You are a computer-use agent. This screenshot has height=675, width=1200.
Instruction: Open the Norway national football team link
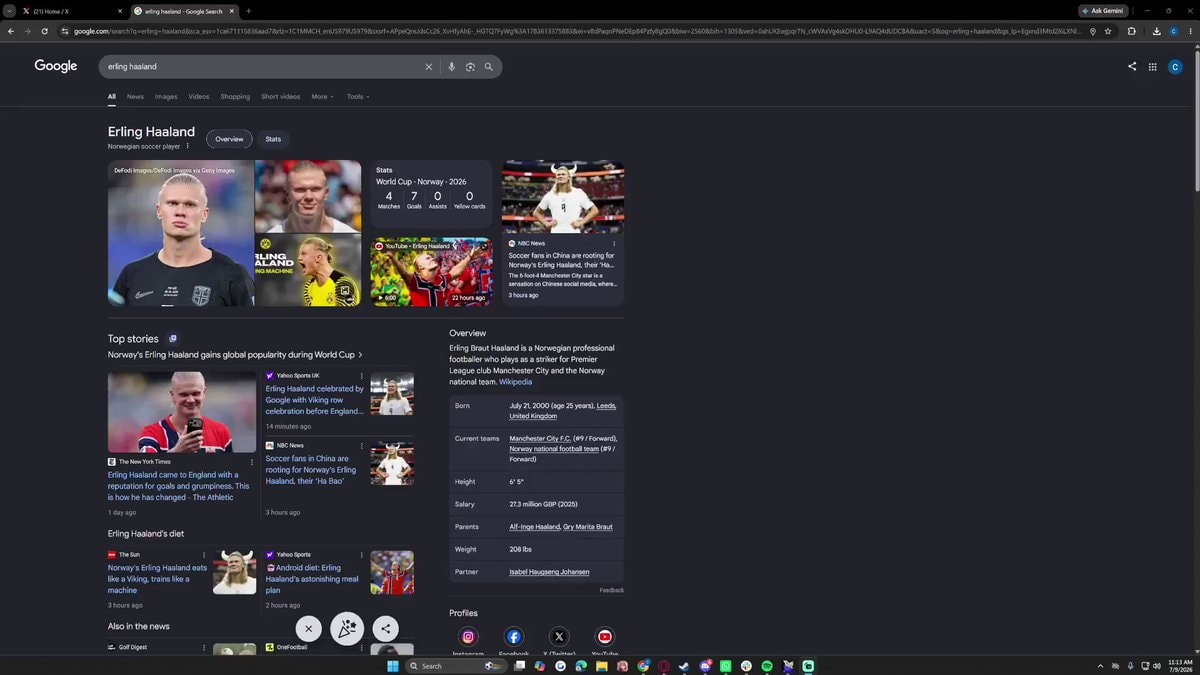click(x=554, y=449)
